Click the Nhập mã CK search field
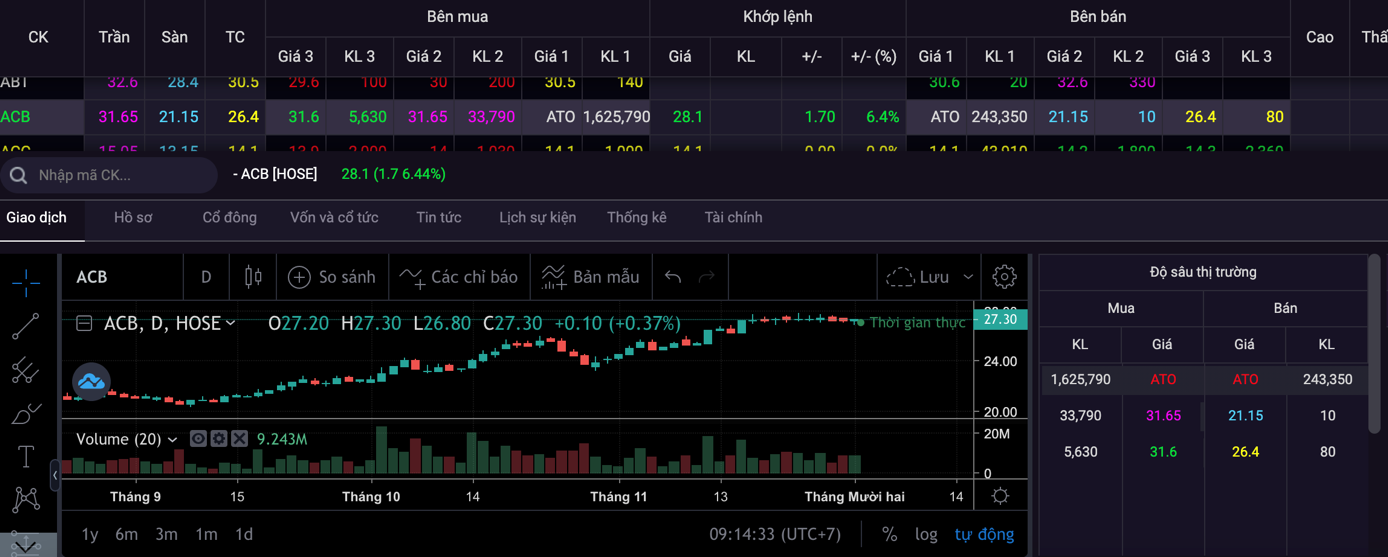1388x557 pixels. (120, 175)
